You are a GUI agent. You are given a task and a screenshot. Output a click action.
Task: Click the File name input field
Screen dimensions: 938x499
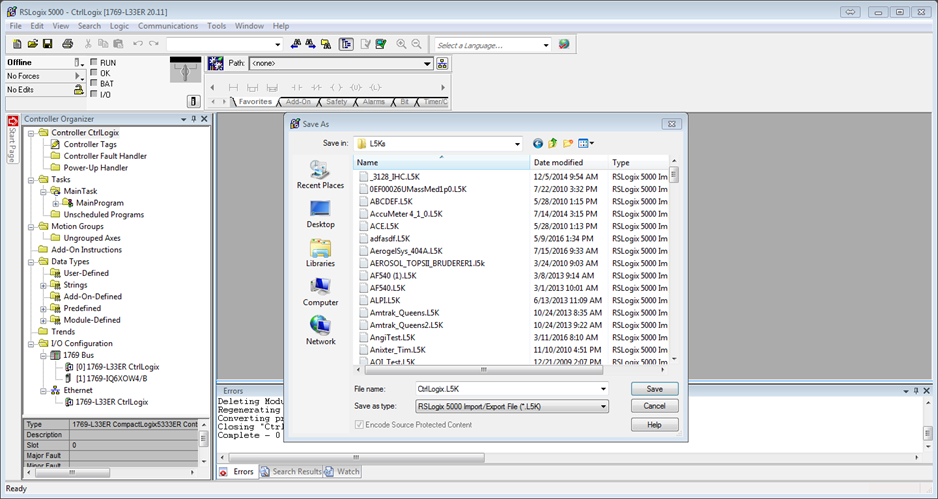pyautogui.click(x=512, y=389)
